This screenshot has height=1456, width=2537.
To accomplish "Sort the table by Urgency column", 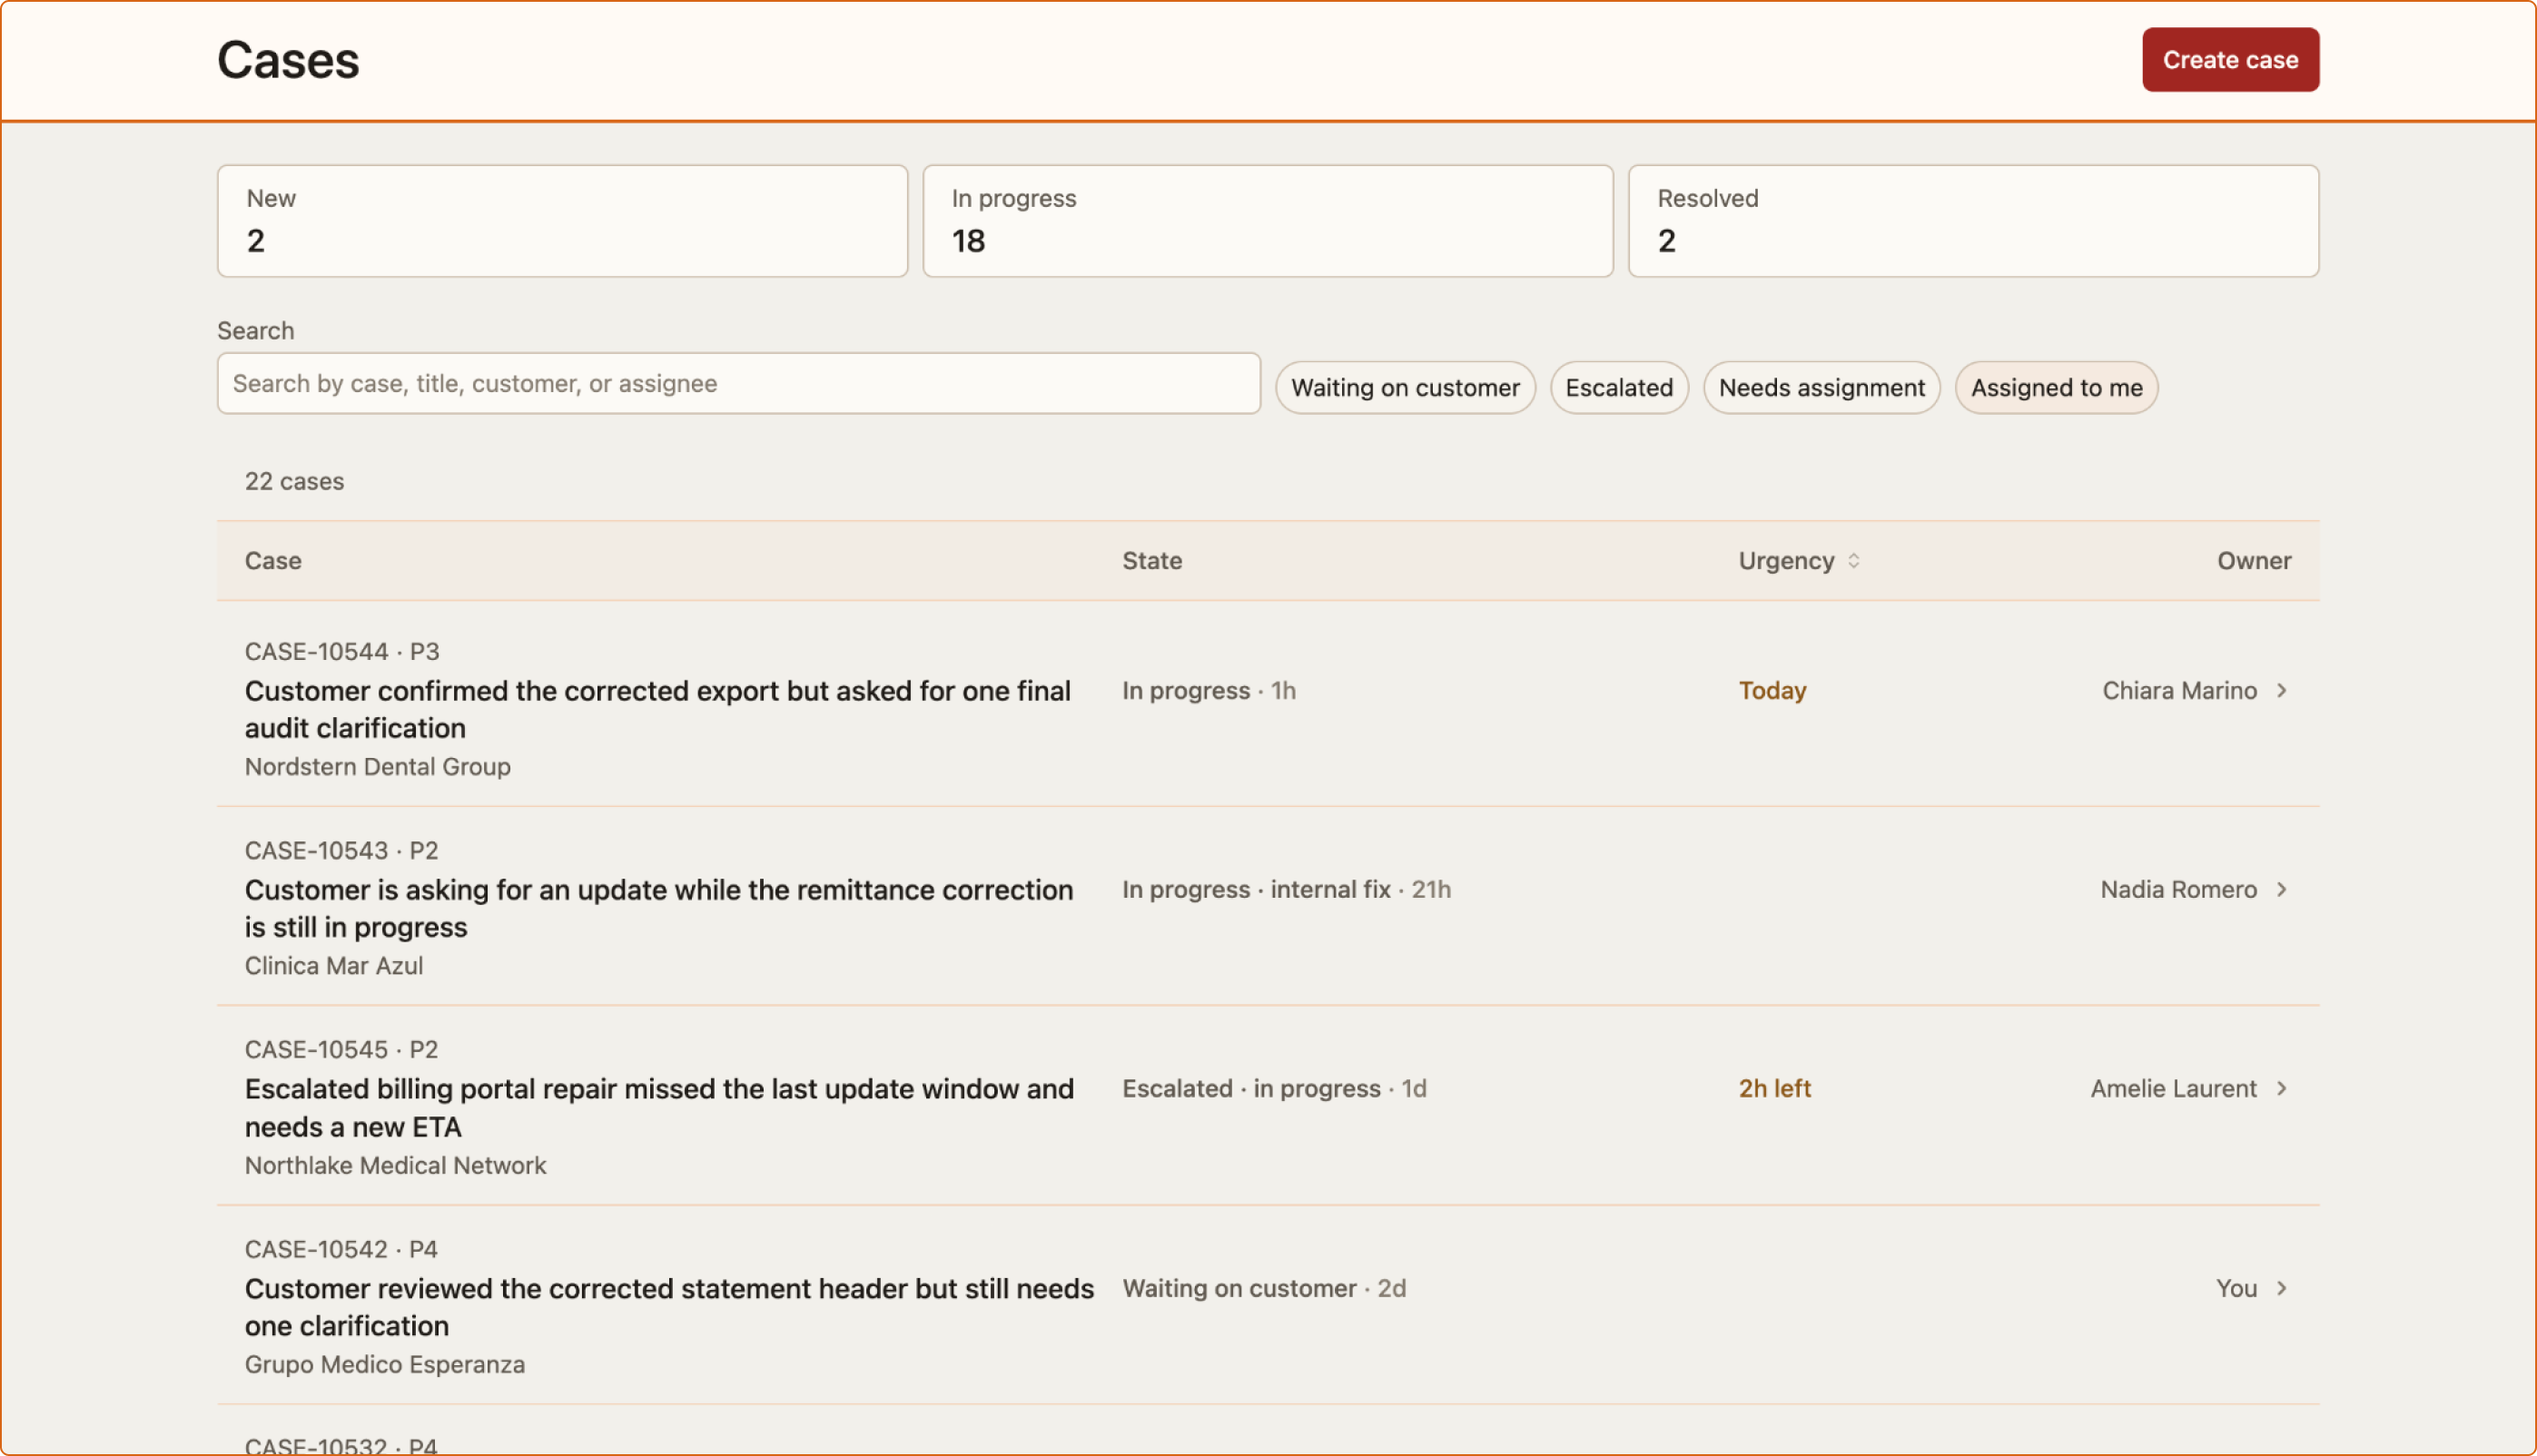I will pyautogui.click(x=1798, y=561).
